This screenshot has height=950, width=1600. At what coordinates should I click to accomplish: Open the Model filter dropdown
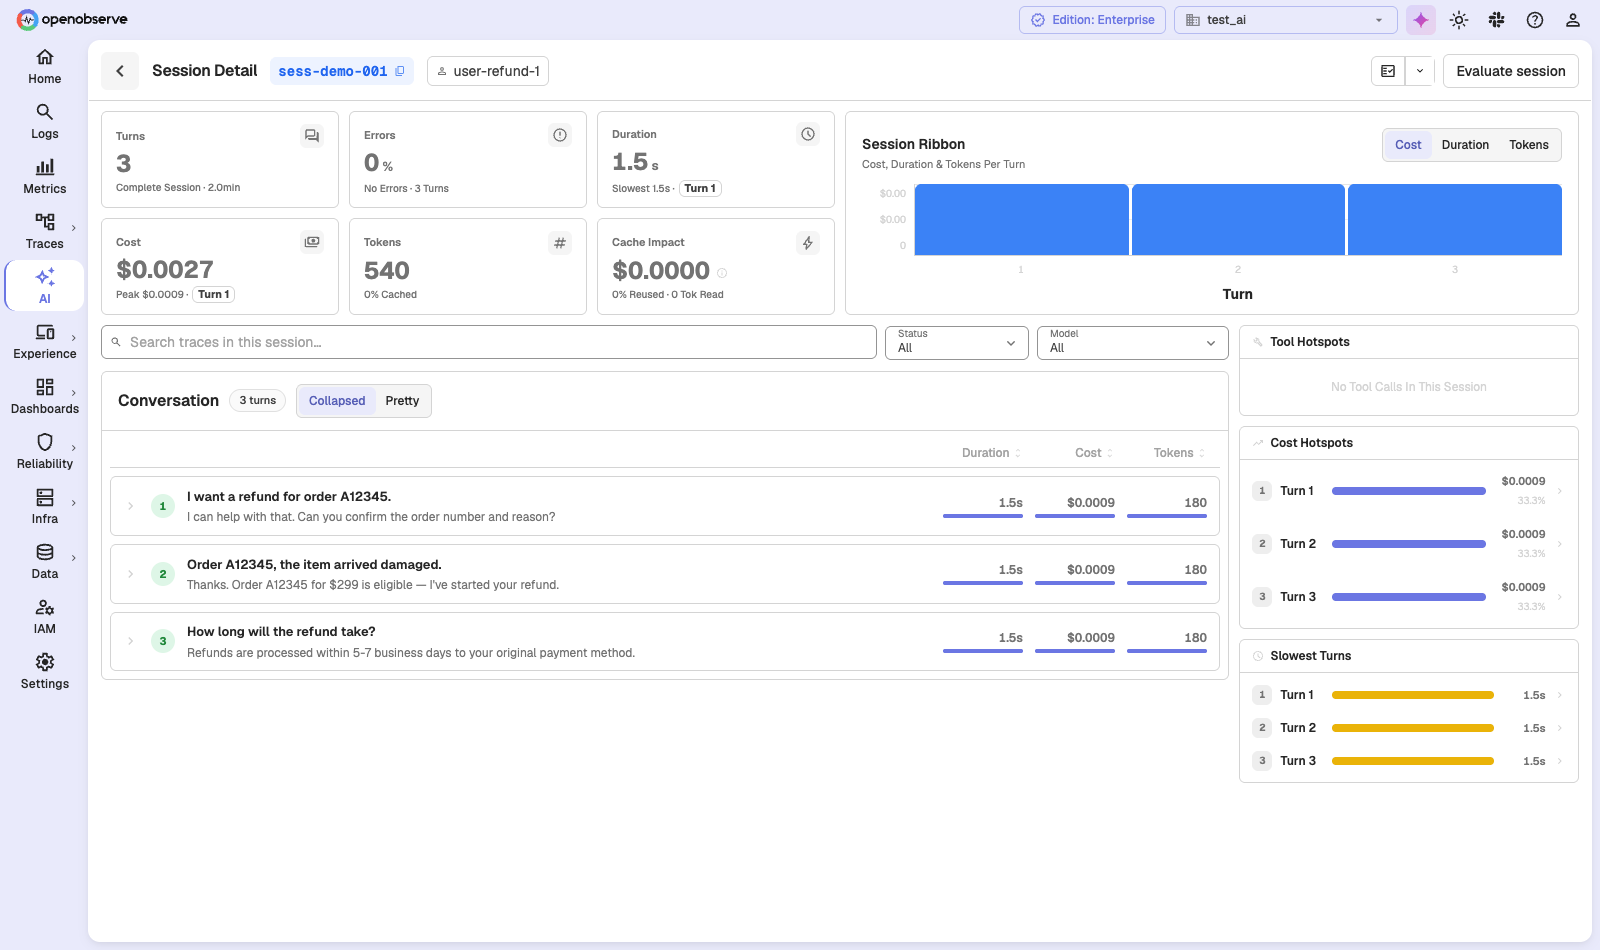tap(1133, 342)
